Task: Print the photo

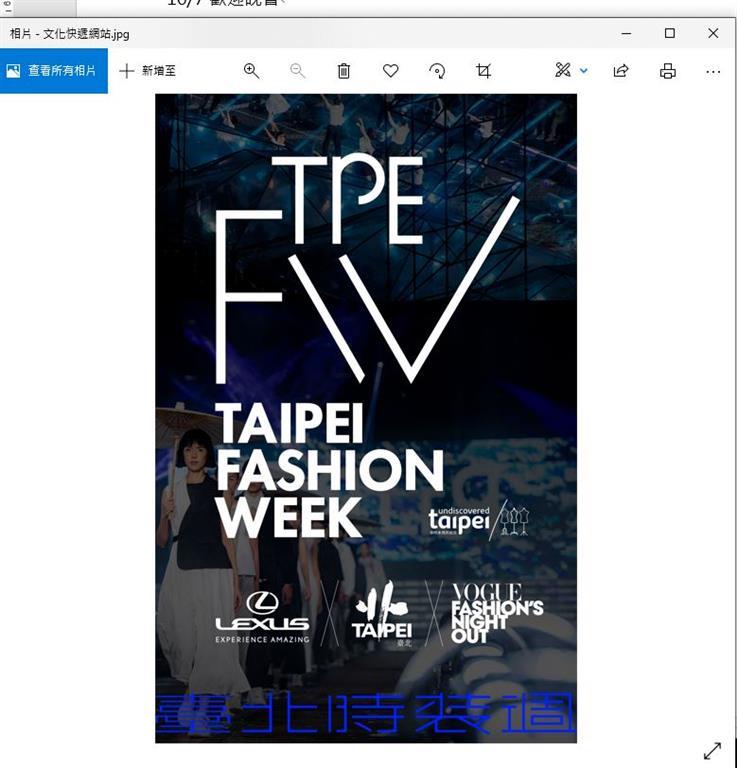Action: pos(667,71)
